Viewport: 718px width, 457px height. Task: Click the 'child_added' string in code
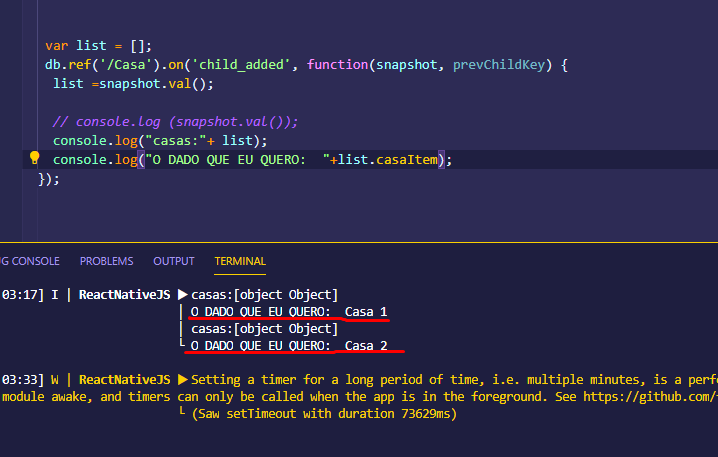[x=241, y=65]
